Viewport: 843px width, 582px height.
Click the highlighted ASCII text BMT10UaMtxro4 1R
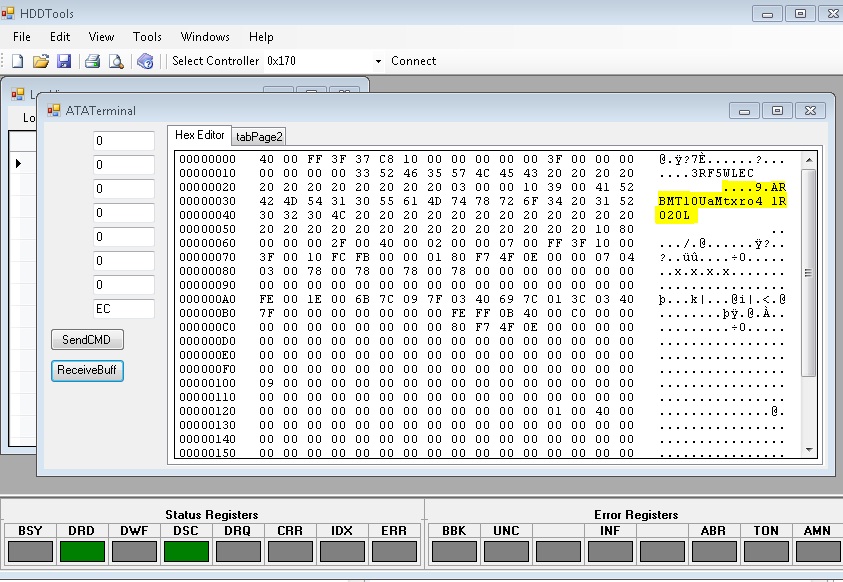[722, 202]
